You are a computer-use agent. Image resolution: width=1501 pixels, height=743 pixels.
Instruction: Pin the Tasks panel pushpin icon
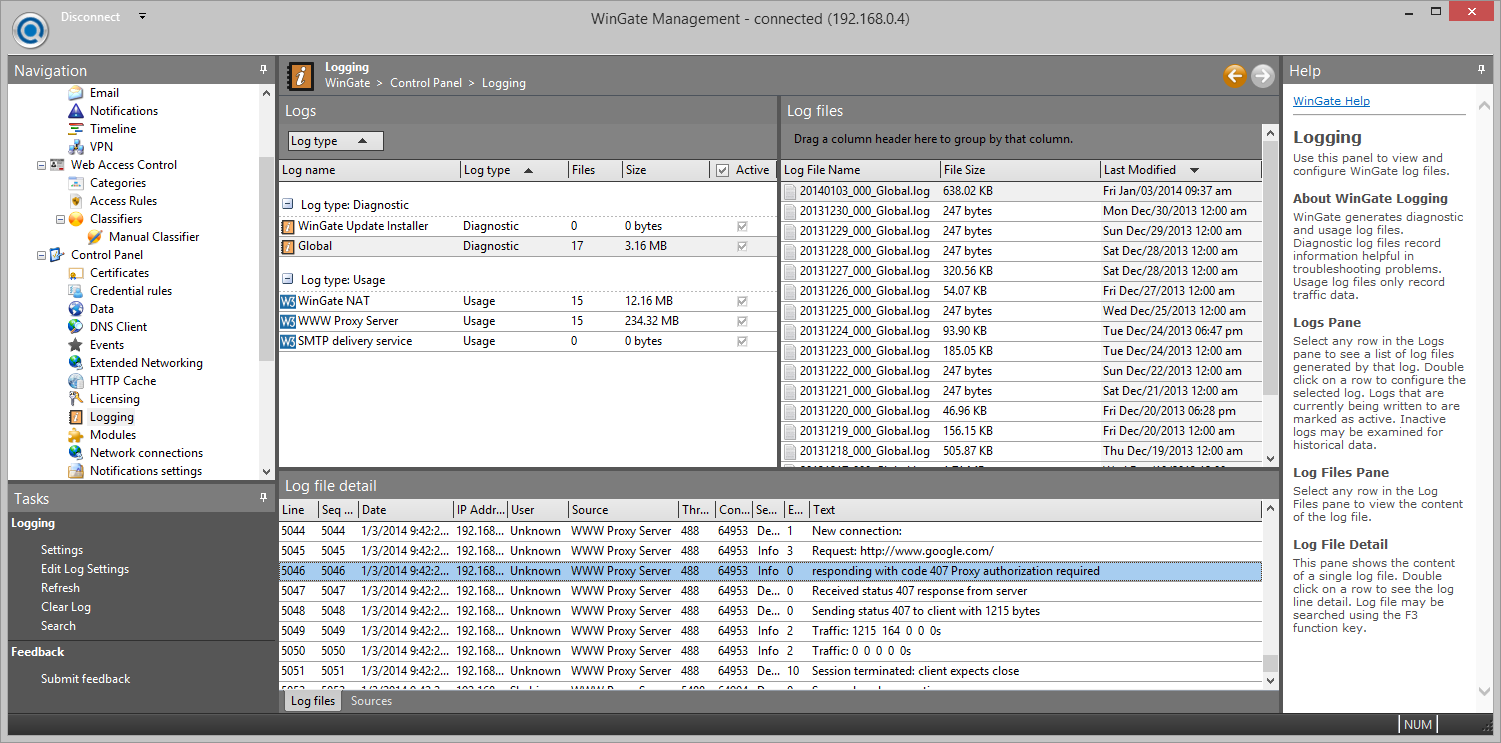[x=264, y=497]
